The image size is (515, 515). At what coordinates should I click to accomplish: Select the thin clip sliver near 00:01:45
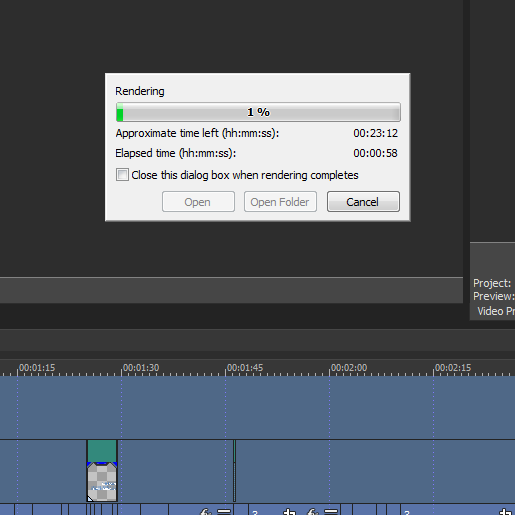coord(235,470)
